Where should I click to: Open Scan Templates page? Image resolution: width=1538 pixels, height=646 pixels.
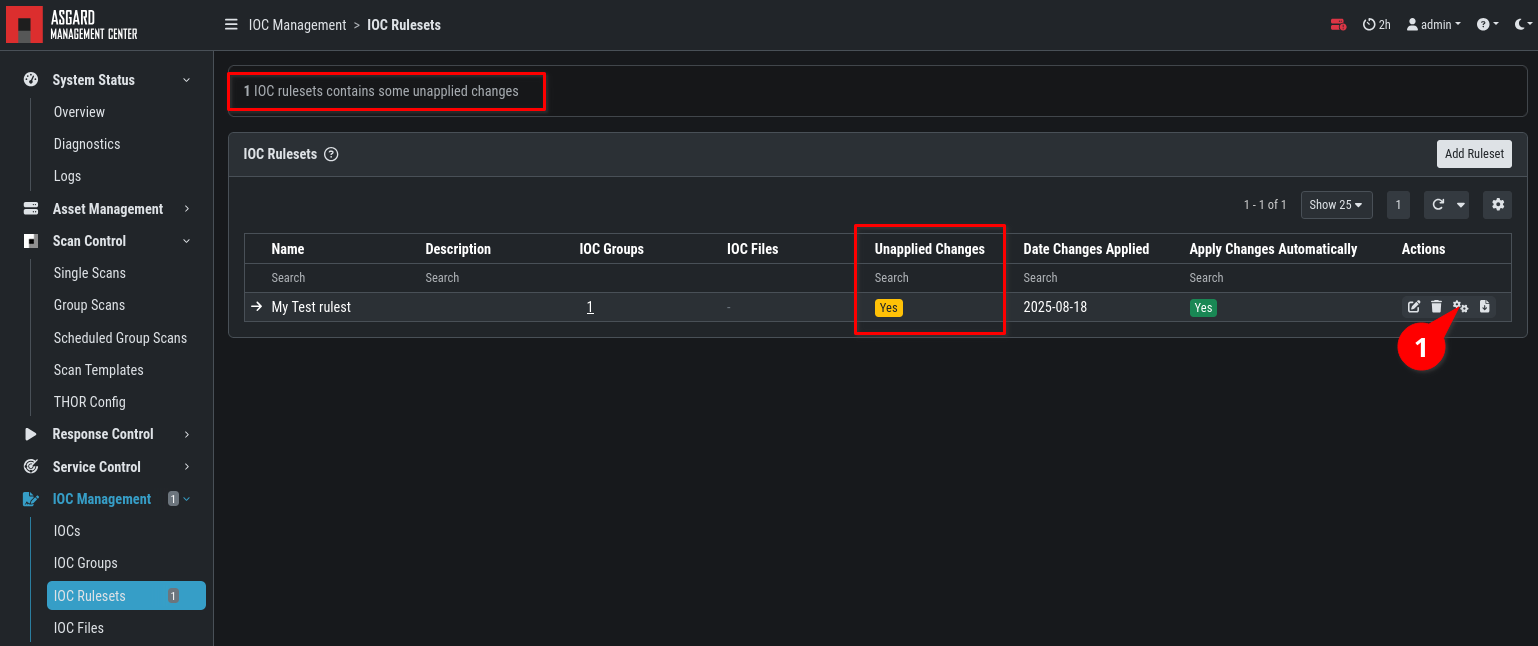click(99, 370)
